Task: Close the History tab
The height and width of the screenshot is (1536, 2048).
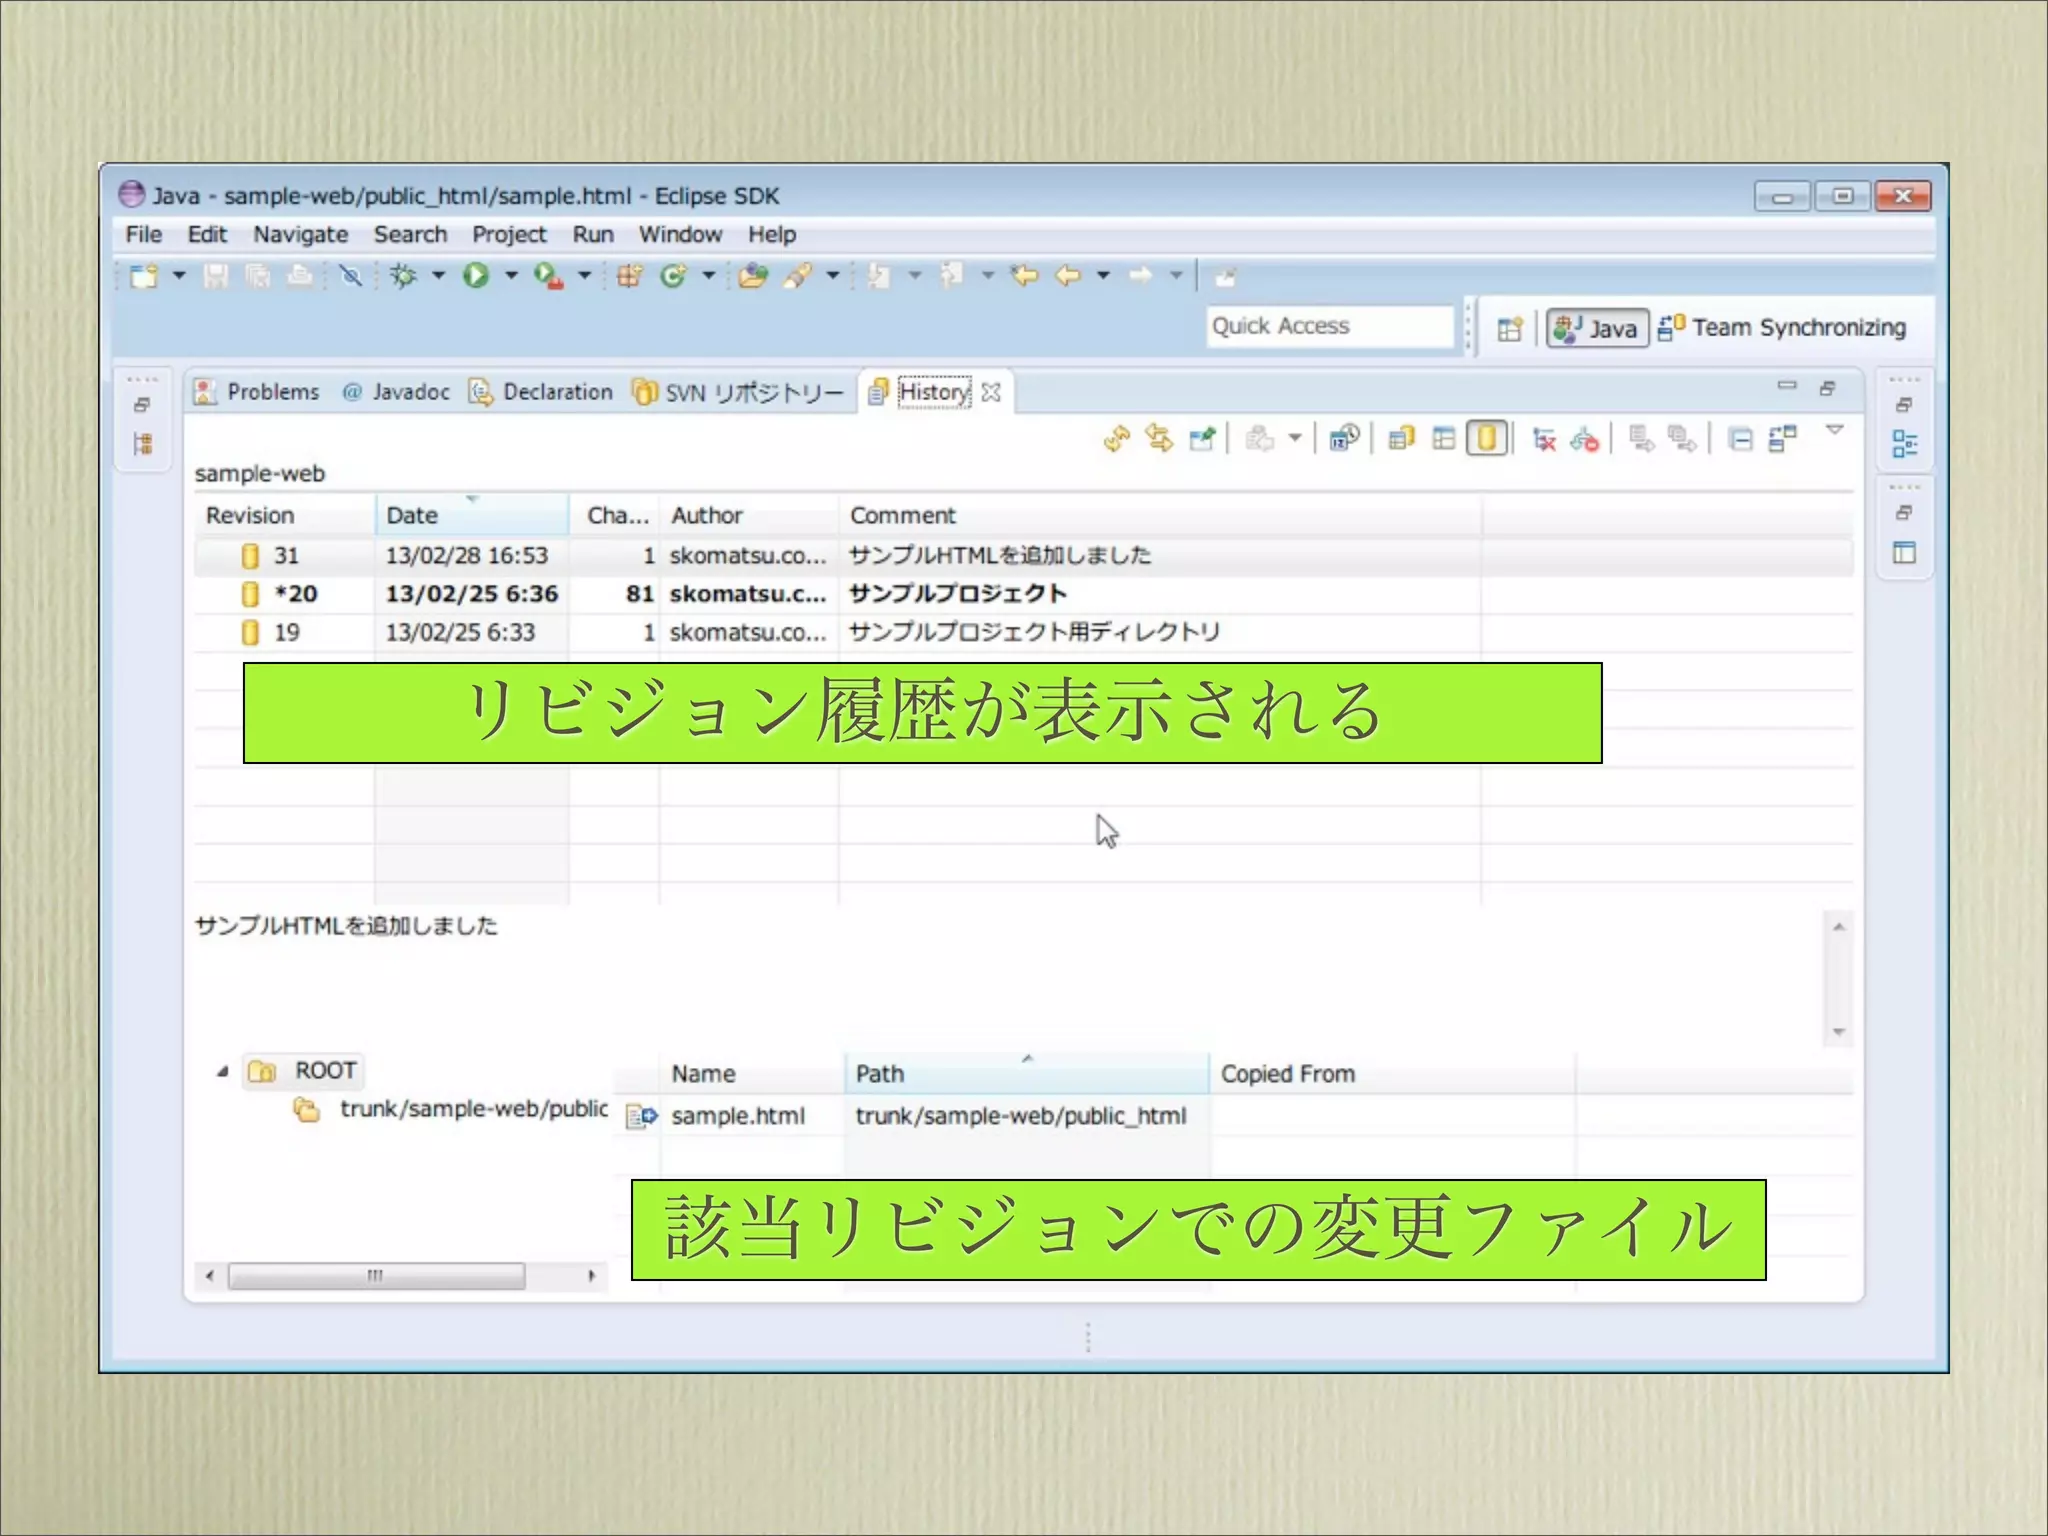Action: point(991,392)
